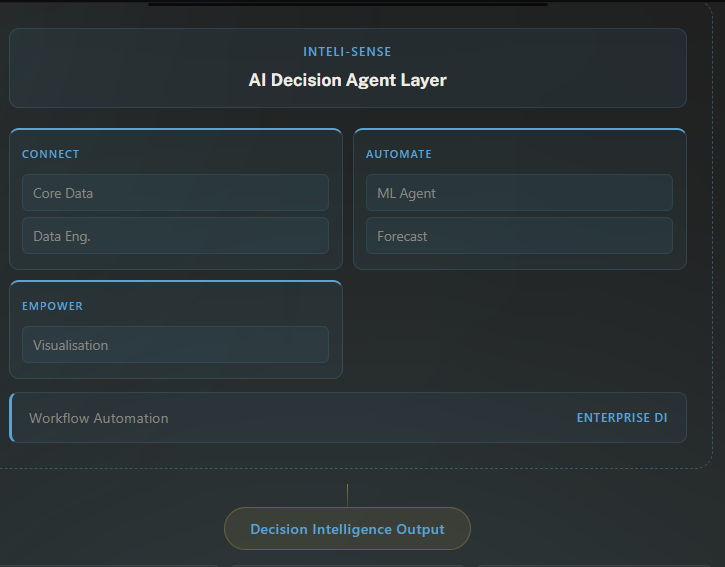Click the EMPOWER section heading
The width and height of the screenshot is (725, 567).
[x=52, y=306]
